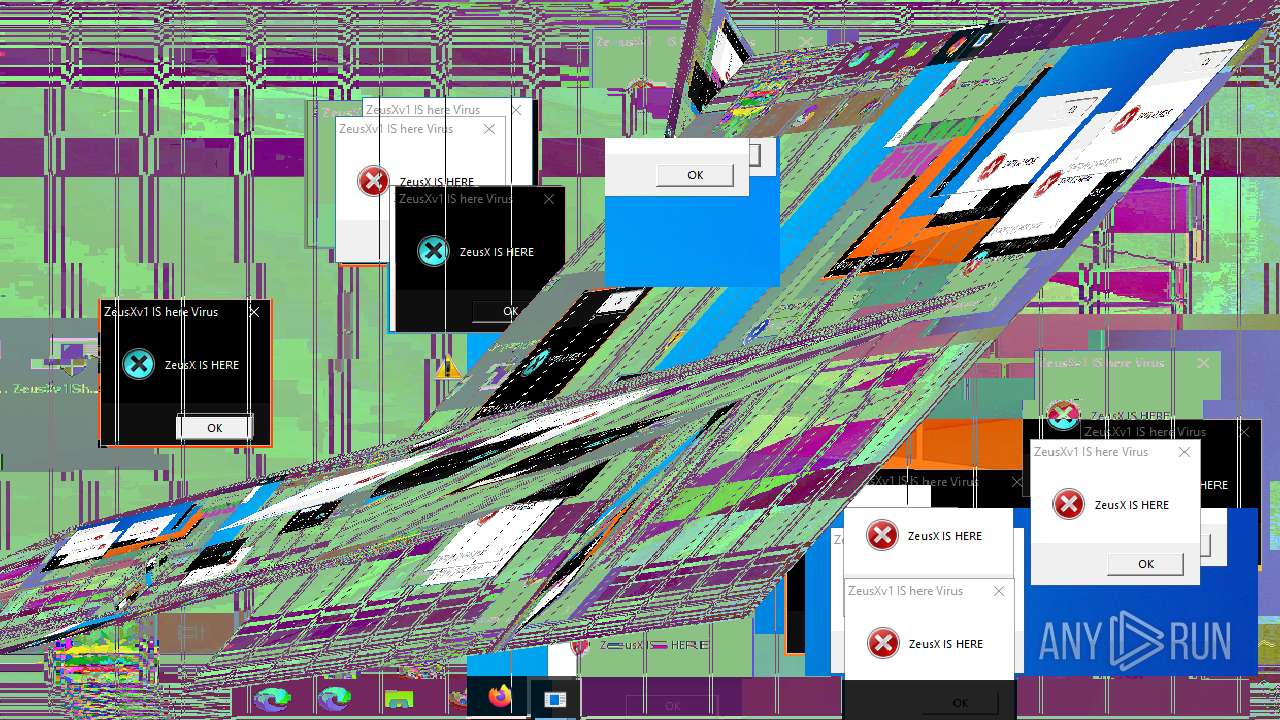Click the yellow warning triangle icon
This screenshot has width=1280, height=720.
pos(448,368)
